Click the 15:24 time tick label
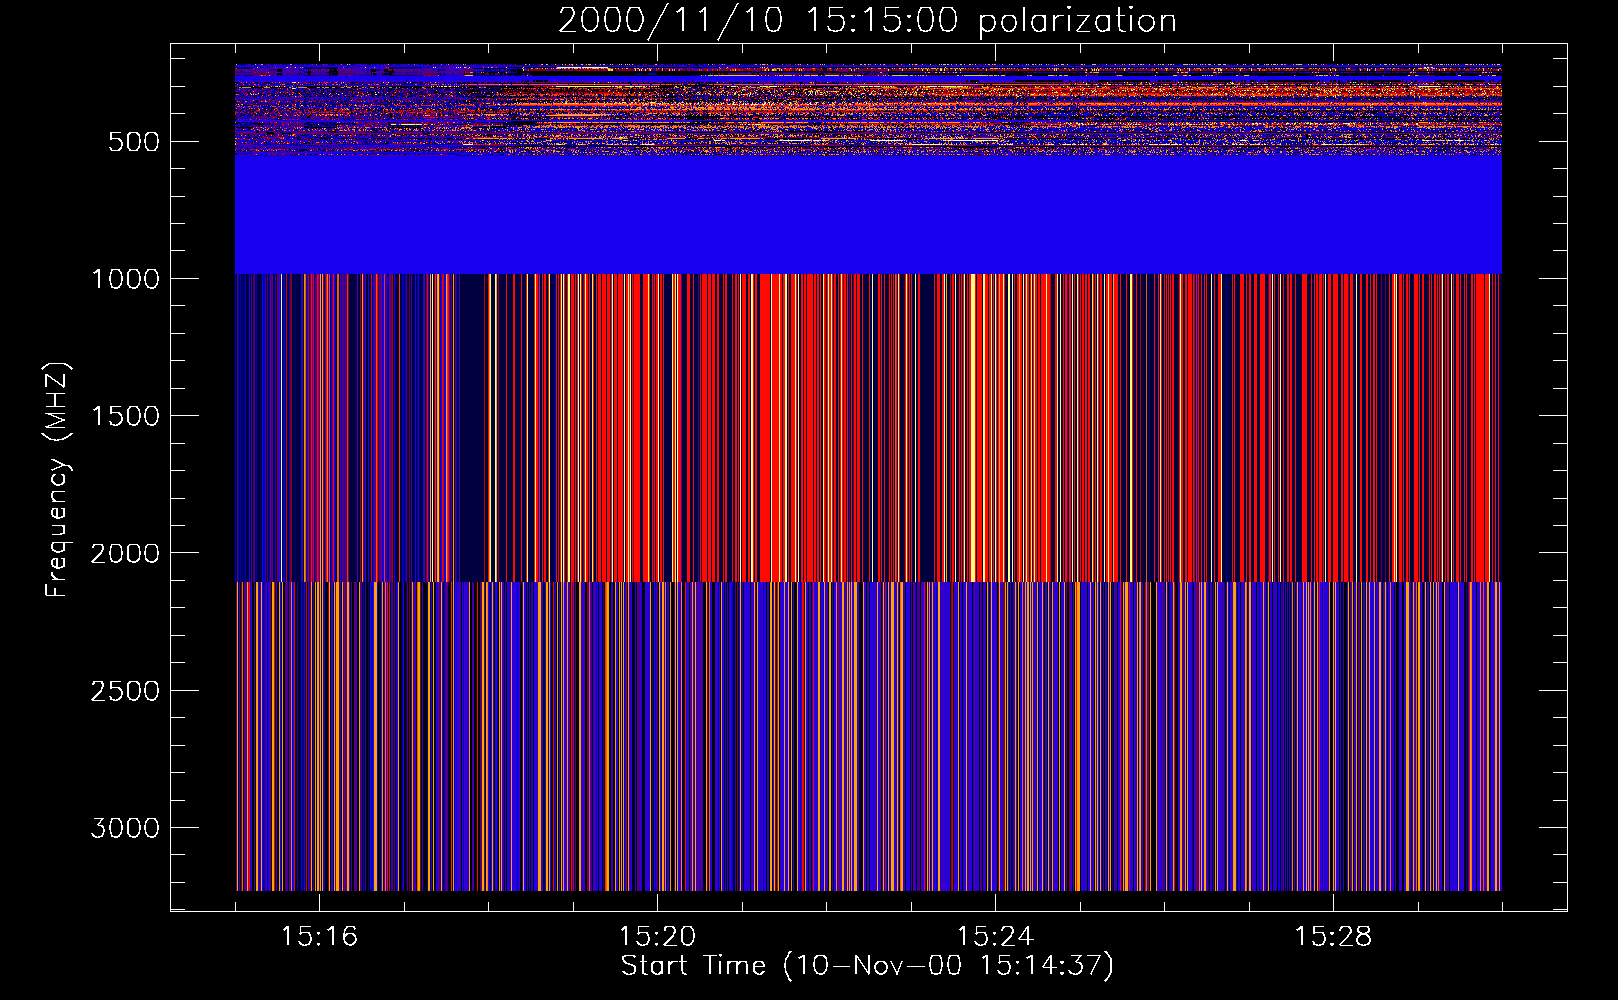 995,937
